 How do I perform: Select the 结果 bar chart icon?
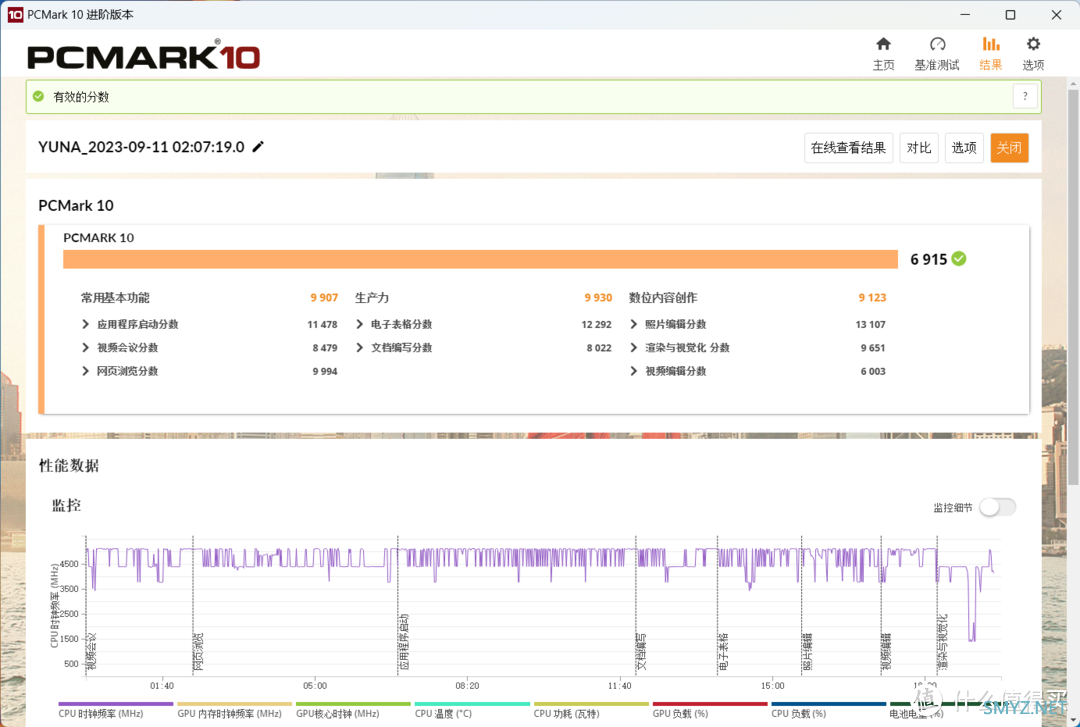(990, 45)
